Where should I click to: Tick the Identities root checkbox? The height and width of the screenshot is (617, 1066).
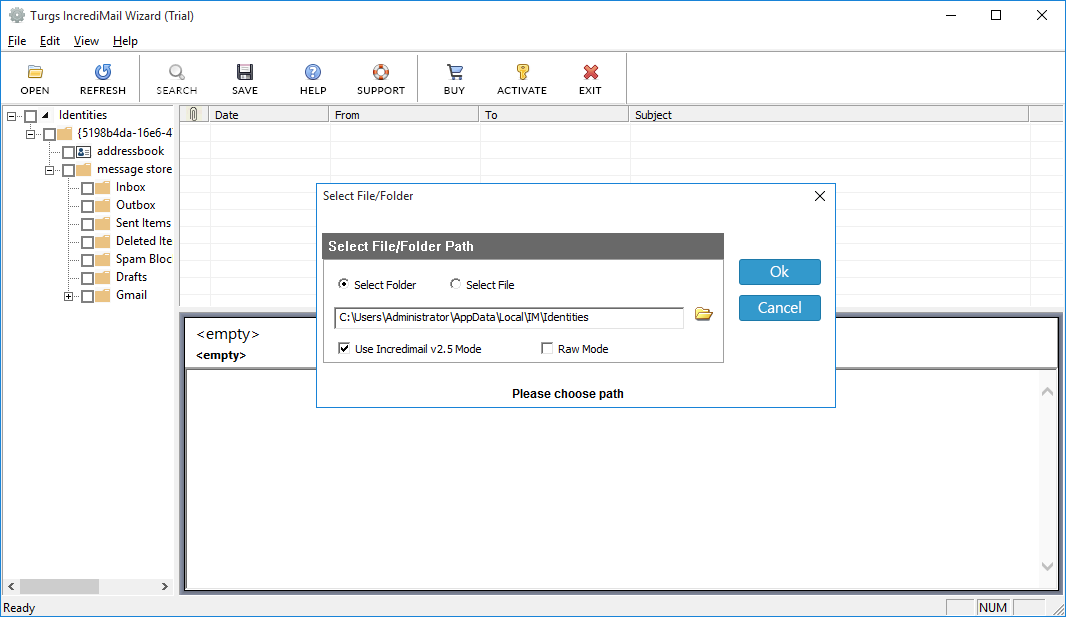click(31, 116)
